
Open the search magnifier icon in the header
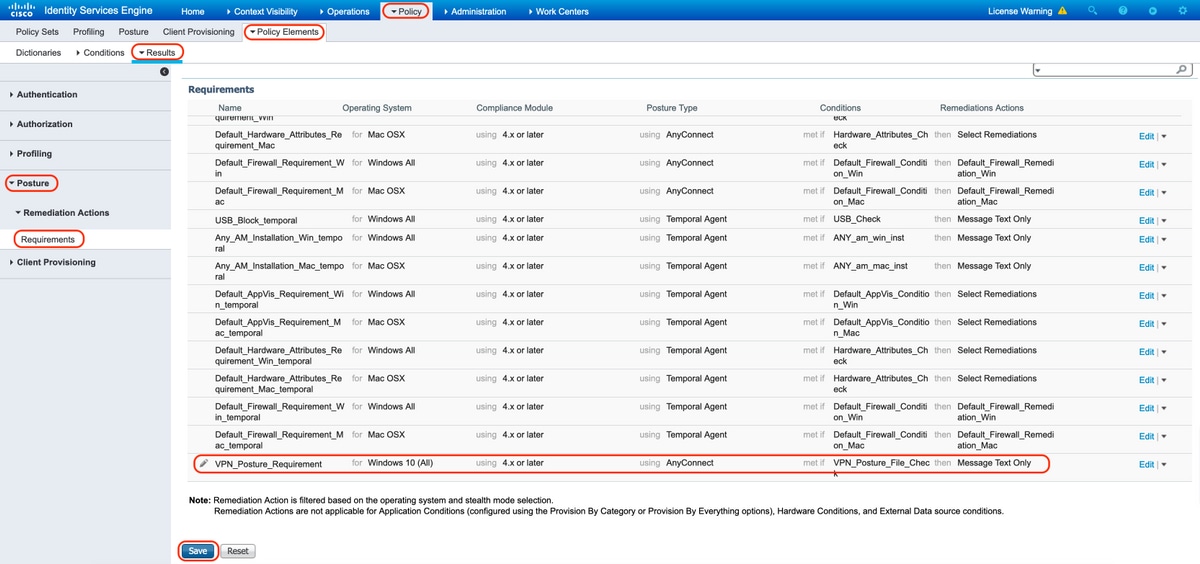tap(1092, 11)
